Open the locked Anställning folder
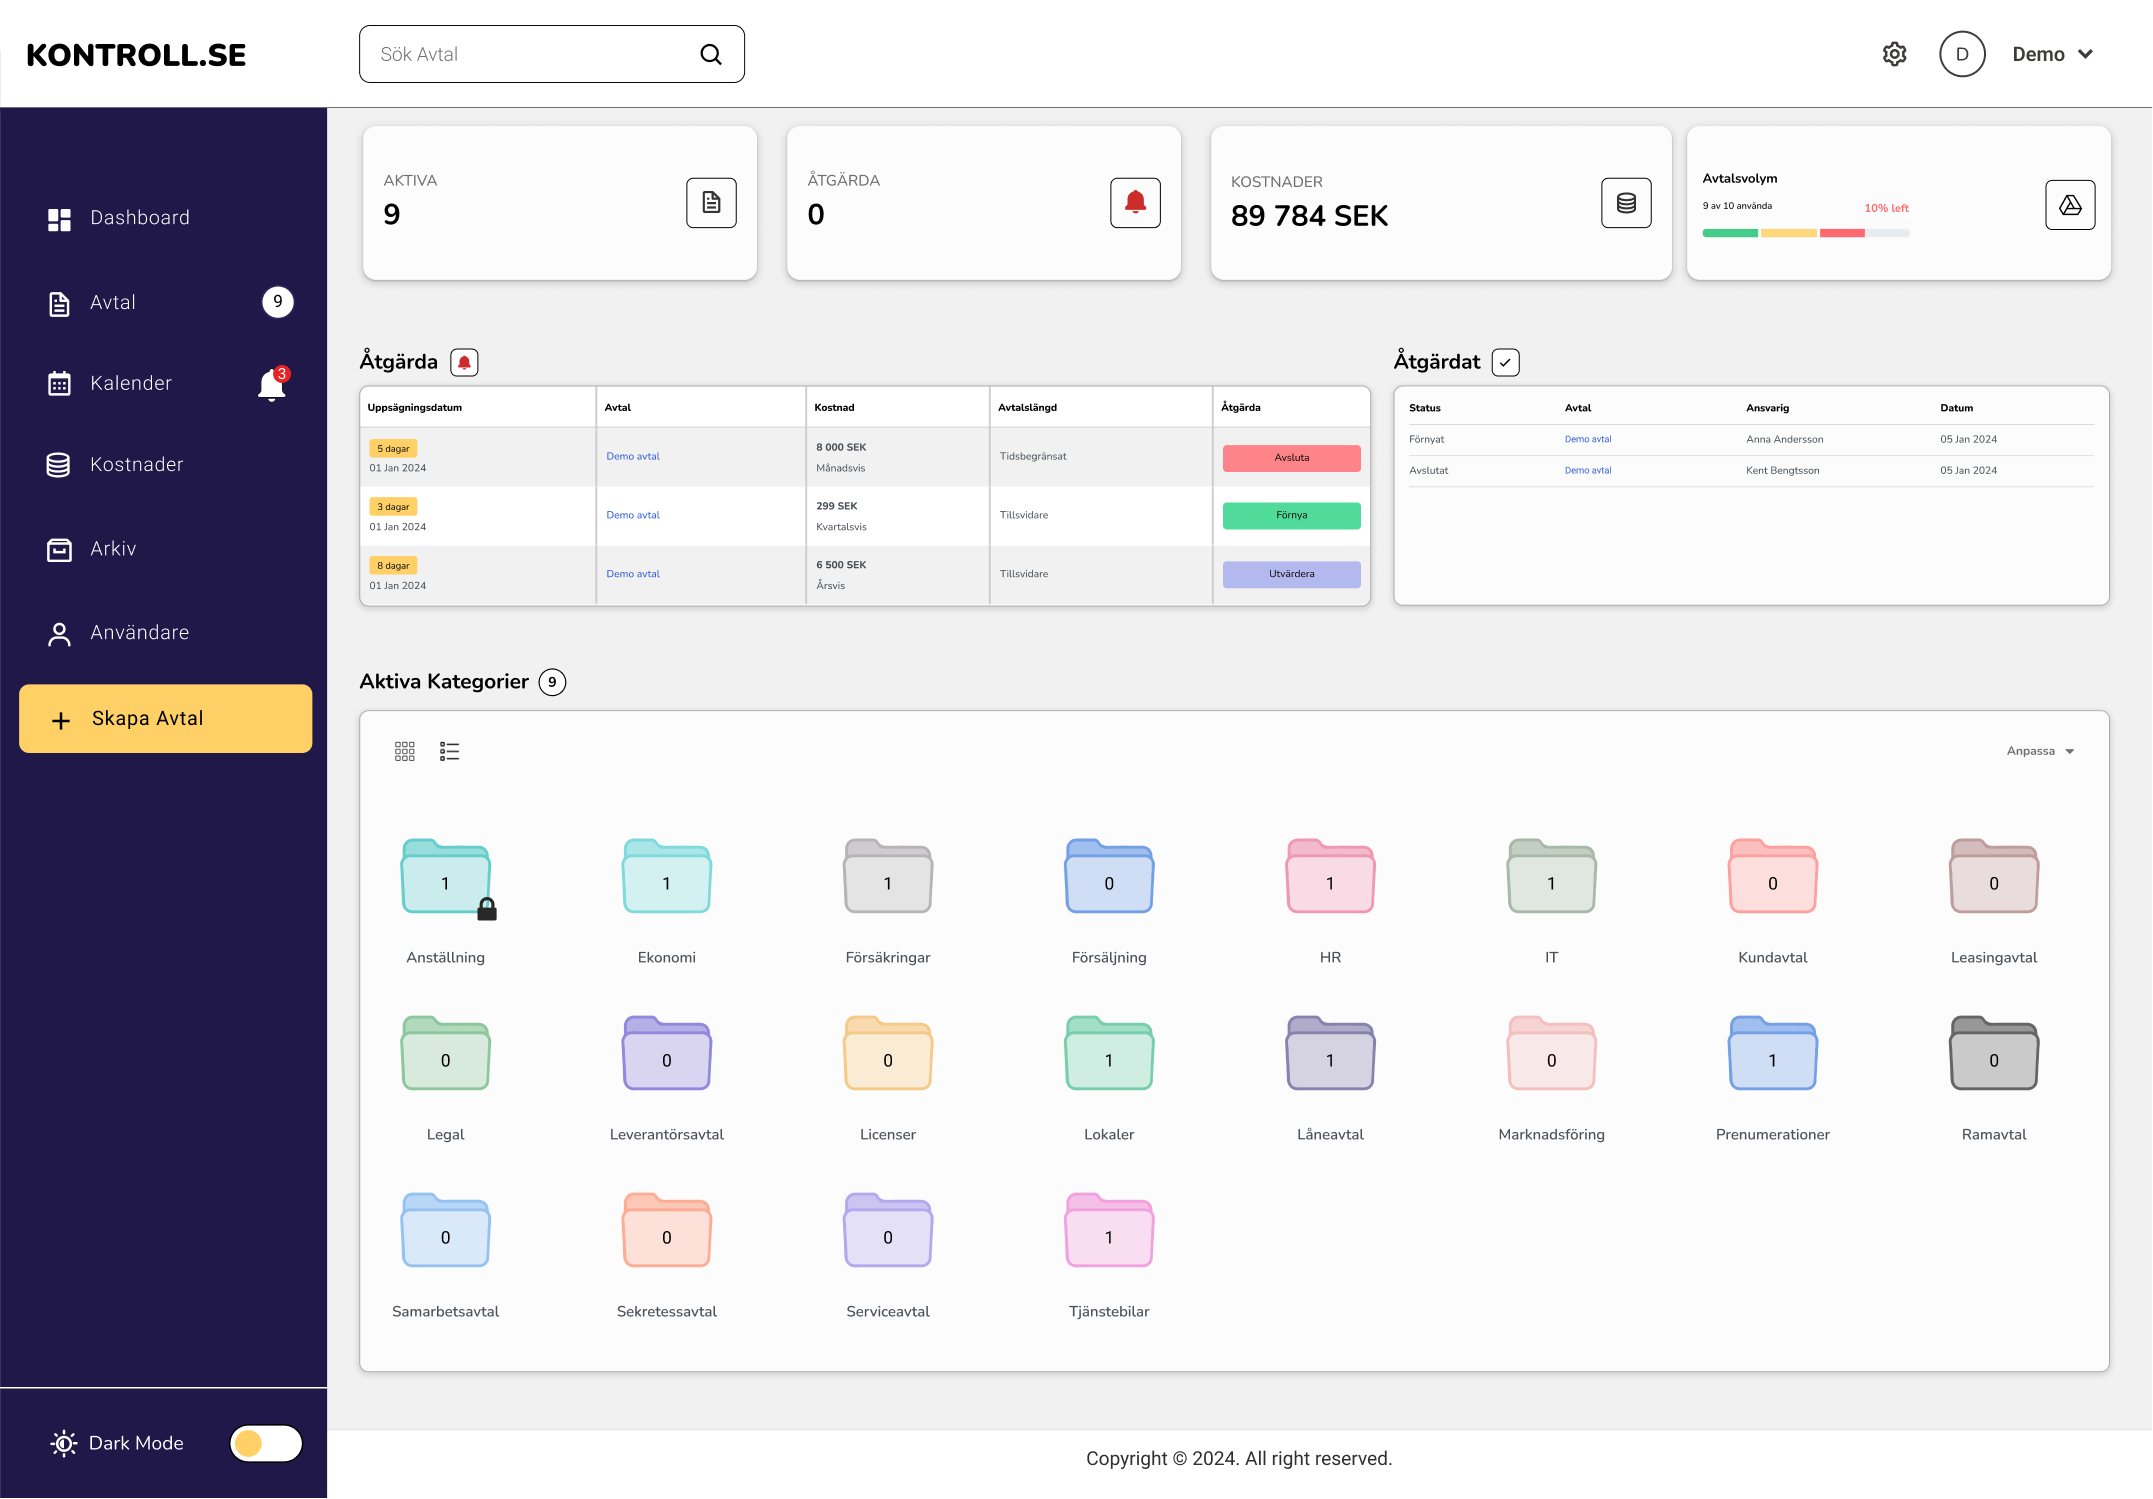Screen dimensions: 2153x1499 [446, 878]
